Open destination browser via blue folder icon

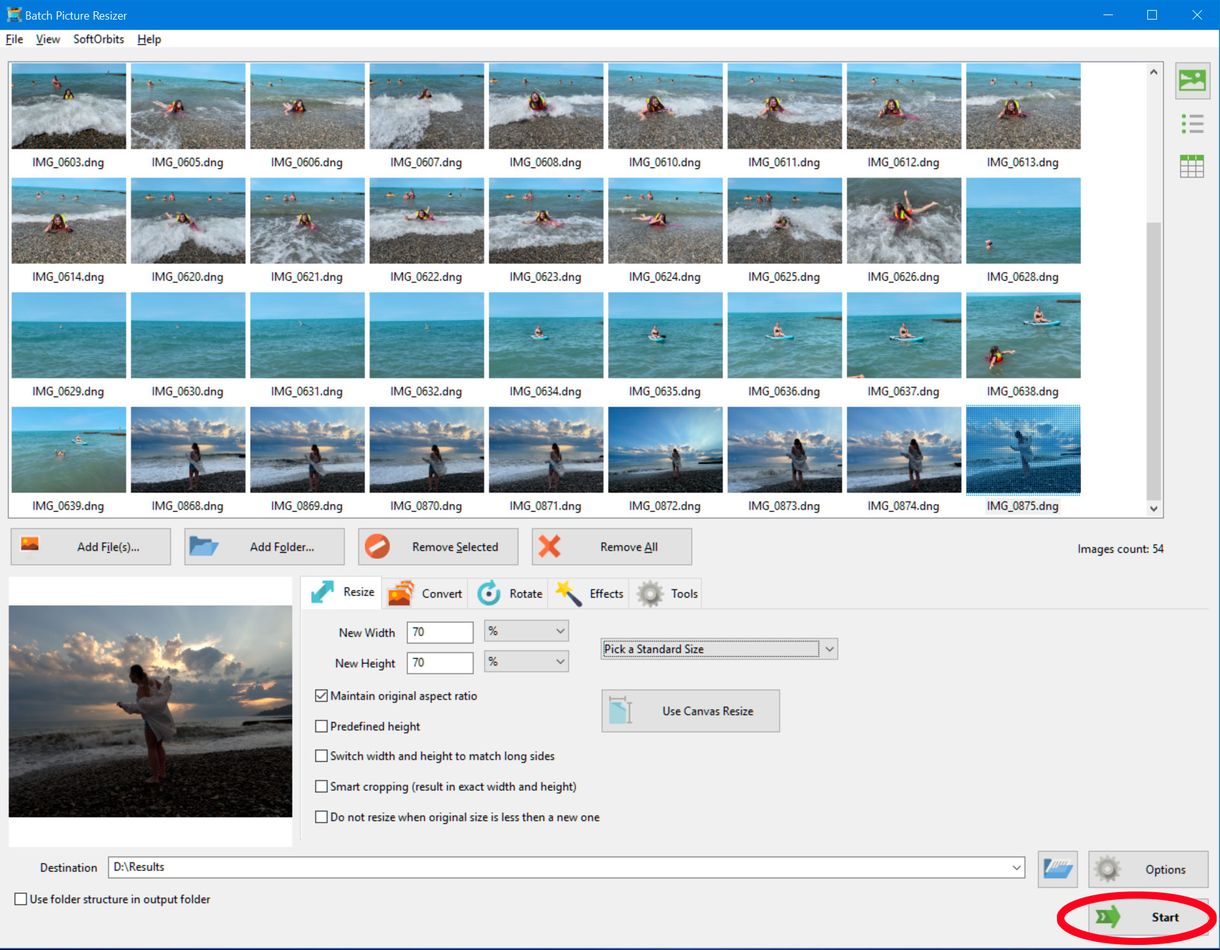click(1057, 869)
